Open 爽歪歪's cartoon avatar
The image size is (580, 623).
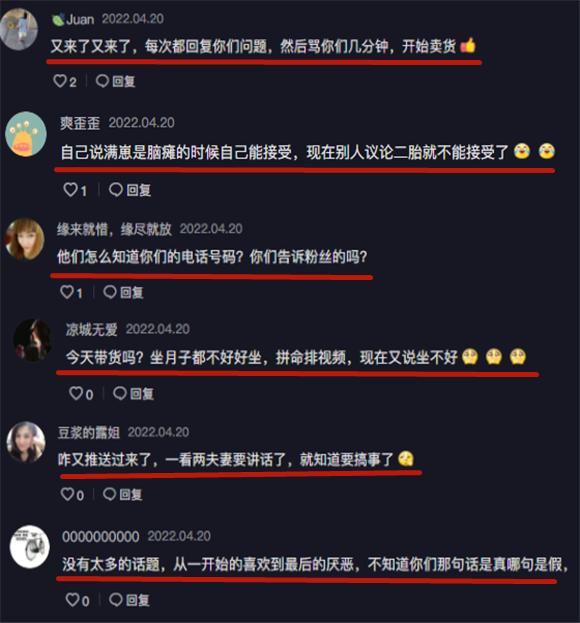26,134
